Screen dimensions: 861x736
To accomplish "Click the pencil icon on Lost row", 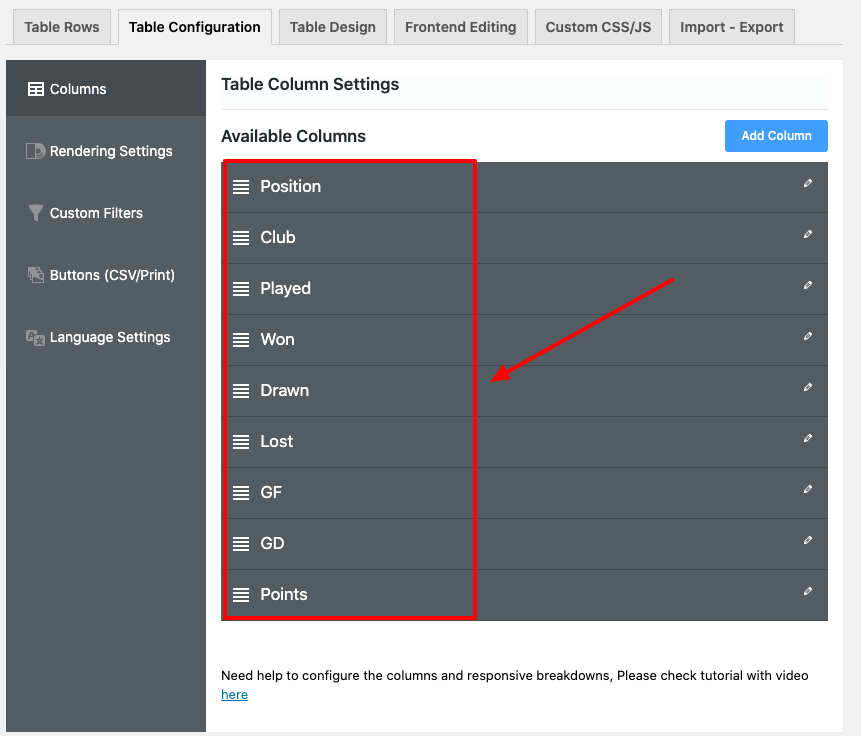I will (808, 439).
